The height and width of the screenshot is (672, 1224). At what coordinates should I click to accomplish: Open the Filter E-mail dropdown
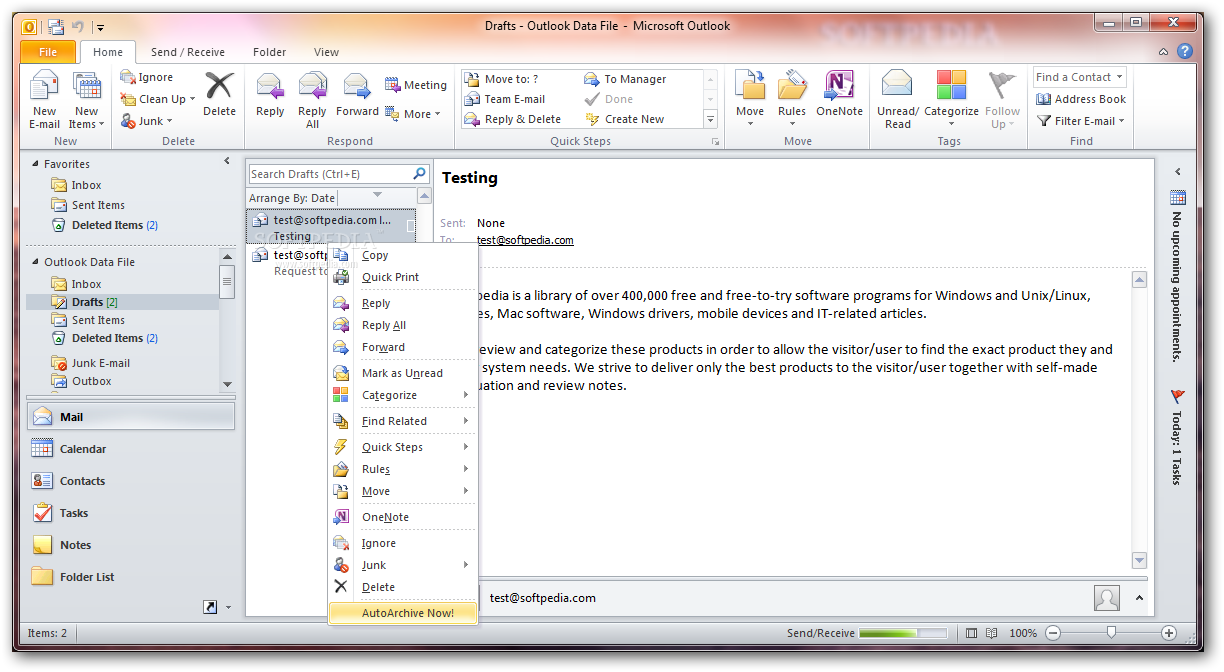pyautogui.click(x=1081, y=121)
